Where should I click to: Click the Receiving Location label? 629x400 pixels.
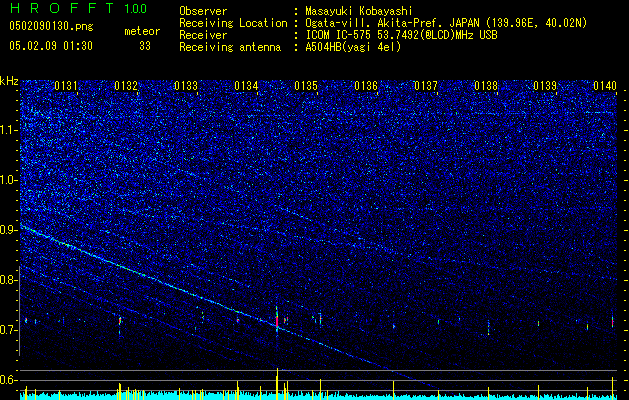tap(233, 23)
